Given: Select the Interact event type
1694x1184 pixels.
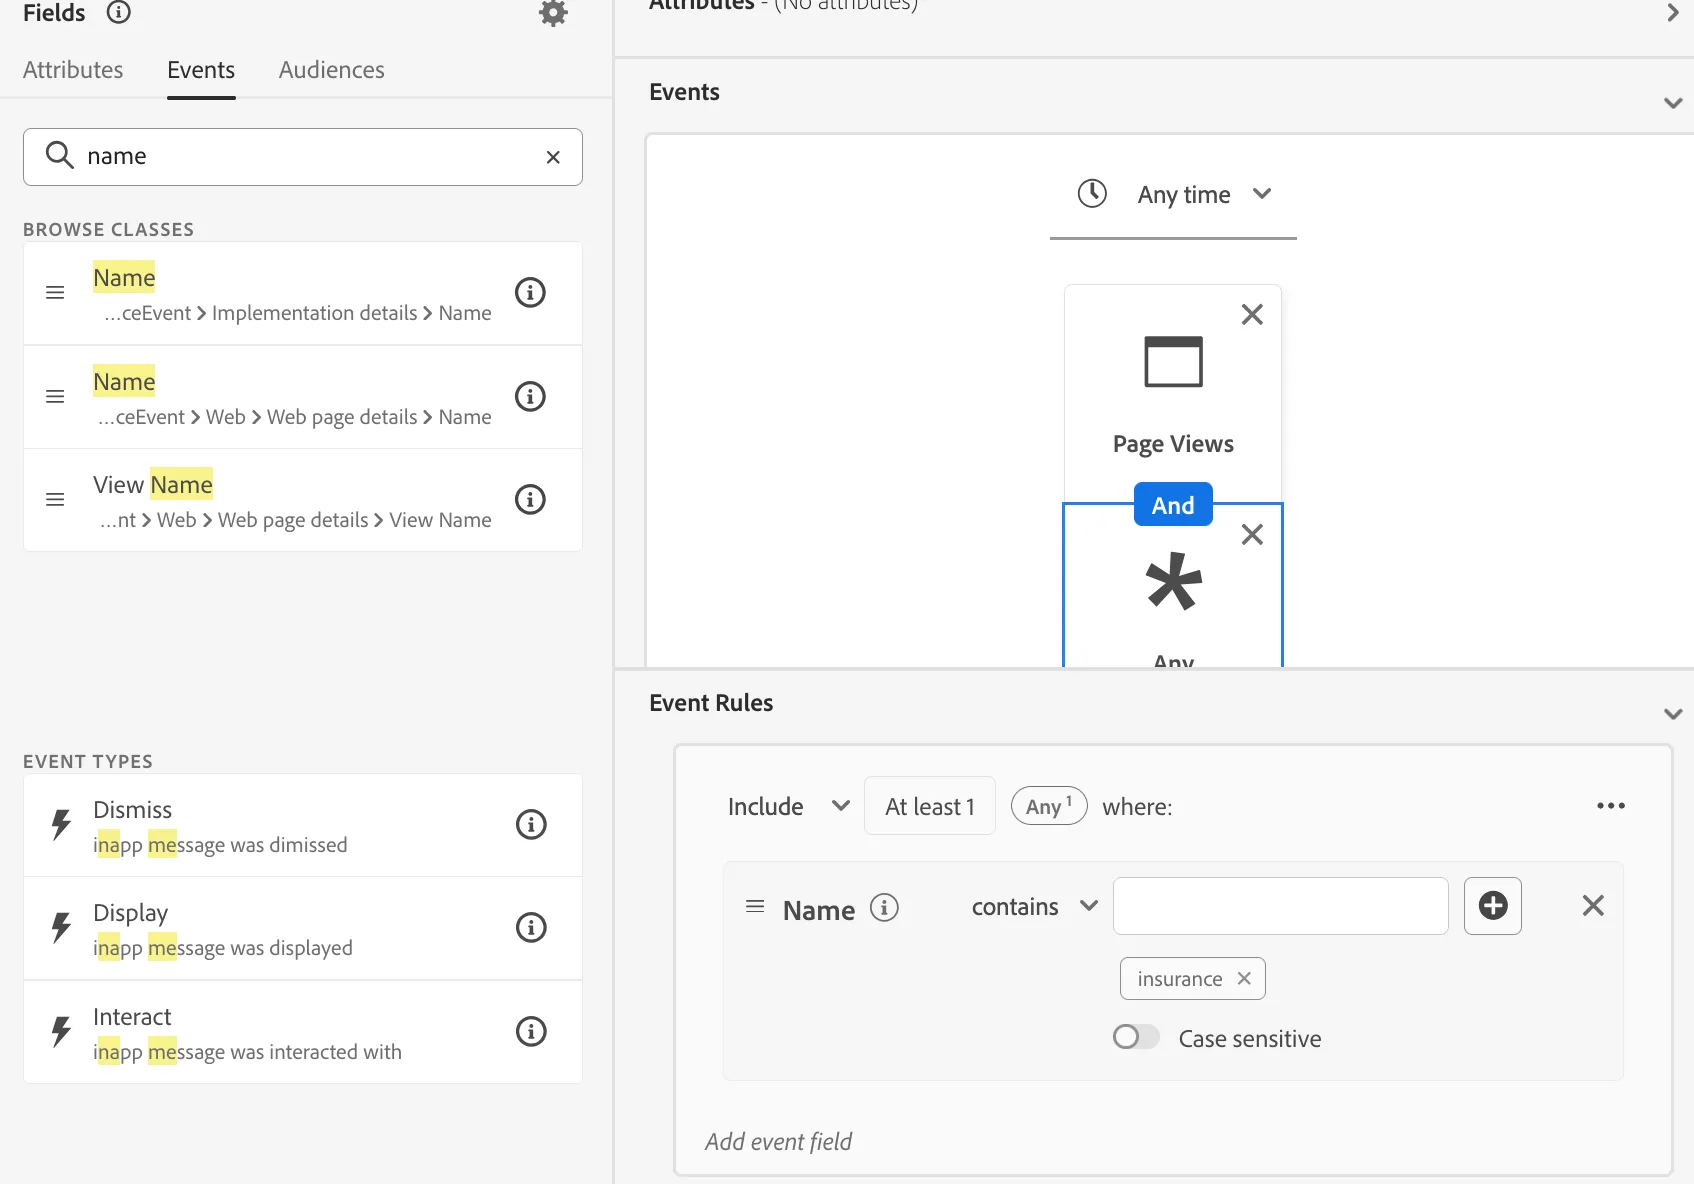Looking at the screenshot, I should pos(303,1032).
